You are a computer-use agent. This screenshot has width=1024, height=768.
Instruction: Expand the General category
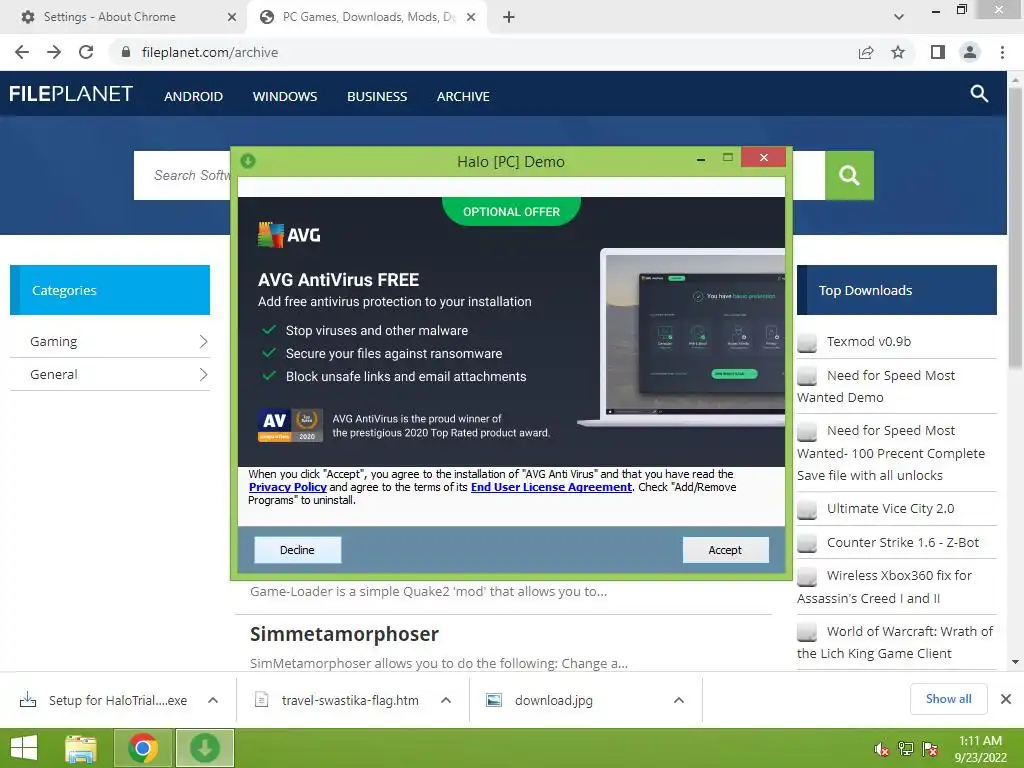110,374
